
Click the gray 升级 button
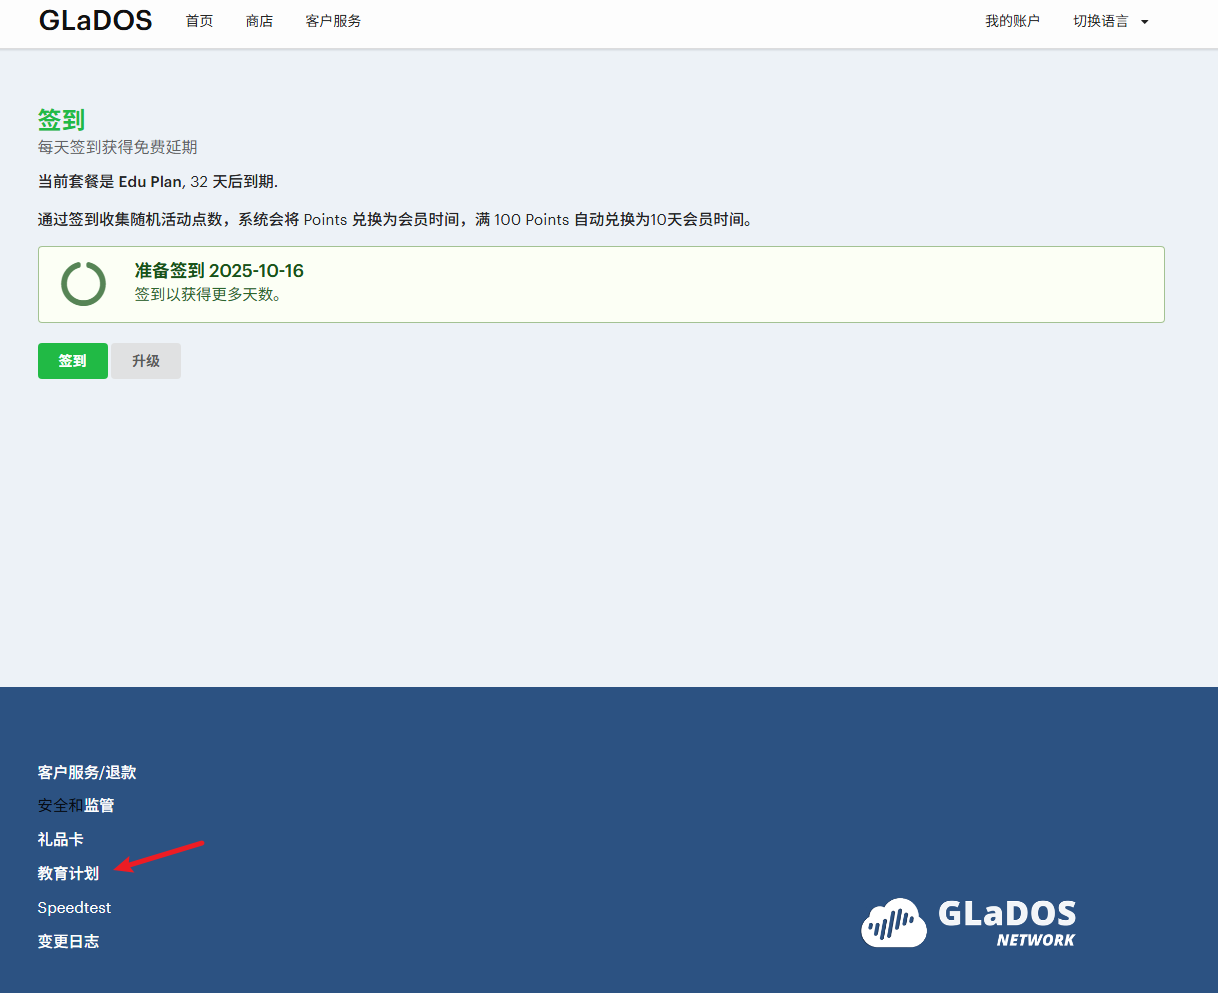pyautogui.click(x=146, y=361)
